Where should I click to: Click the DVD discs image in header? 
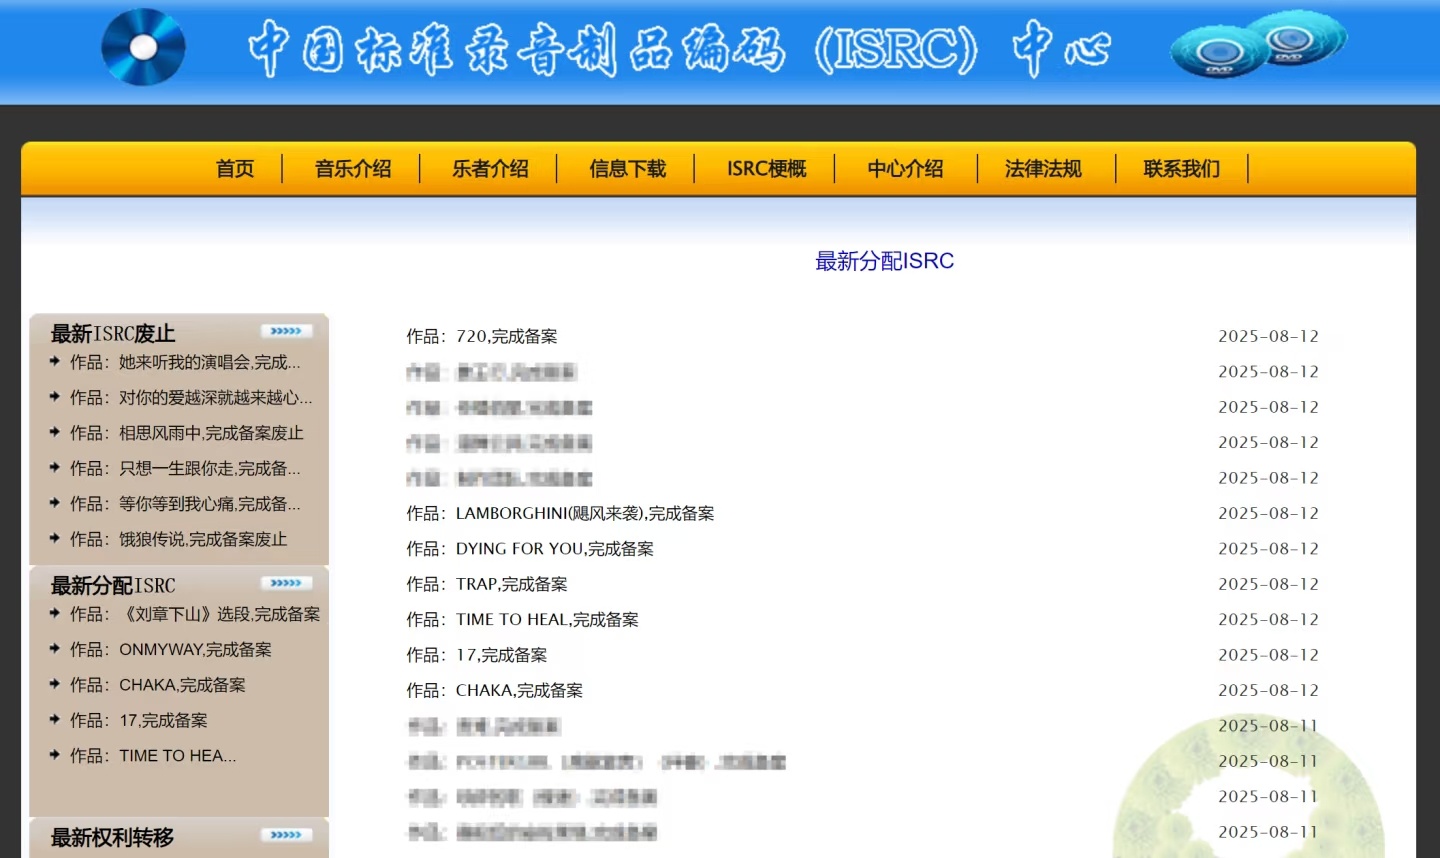[x=1258, y=45]
